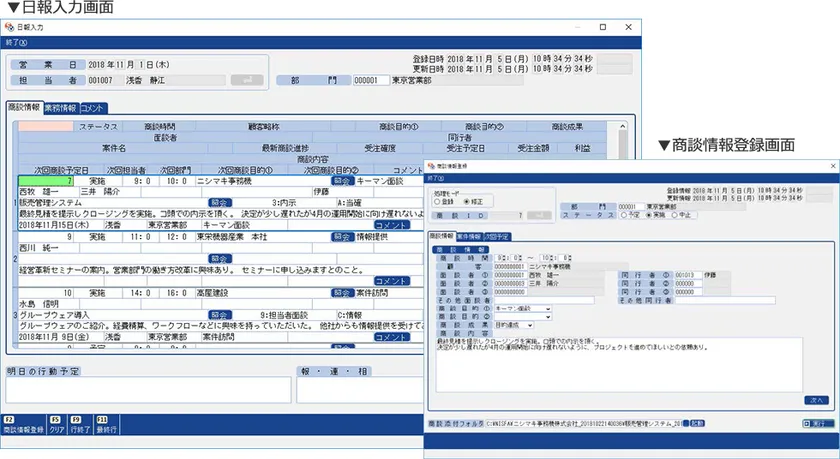840x459 pixels.
Task: Click 照会 button beside 東栄機器産業 本社
Action: pos(343,237)
